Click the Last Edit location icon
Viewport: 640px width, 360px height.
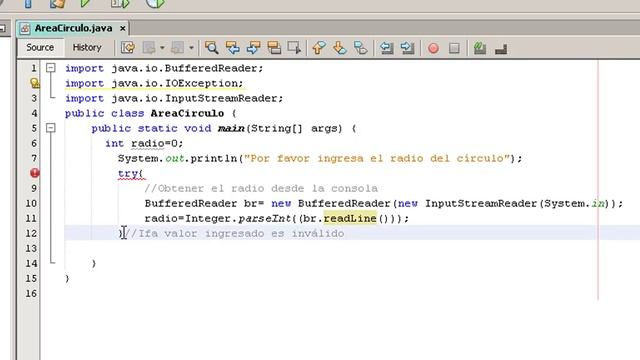128,48
